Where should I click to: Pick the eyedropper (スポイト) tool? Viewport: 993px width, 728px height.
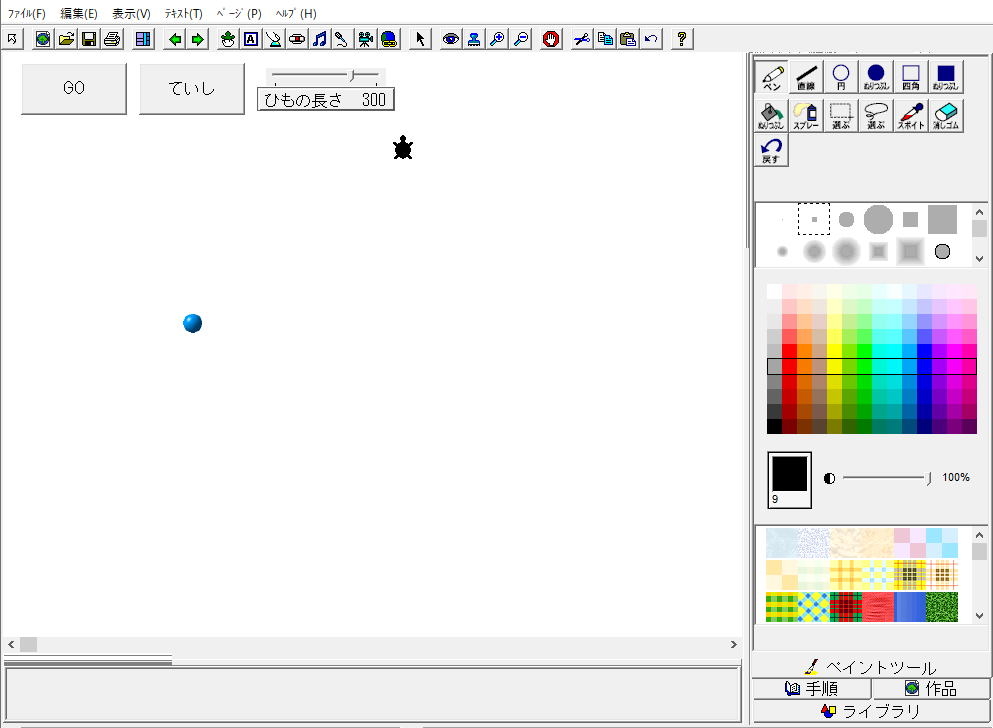910,116
